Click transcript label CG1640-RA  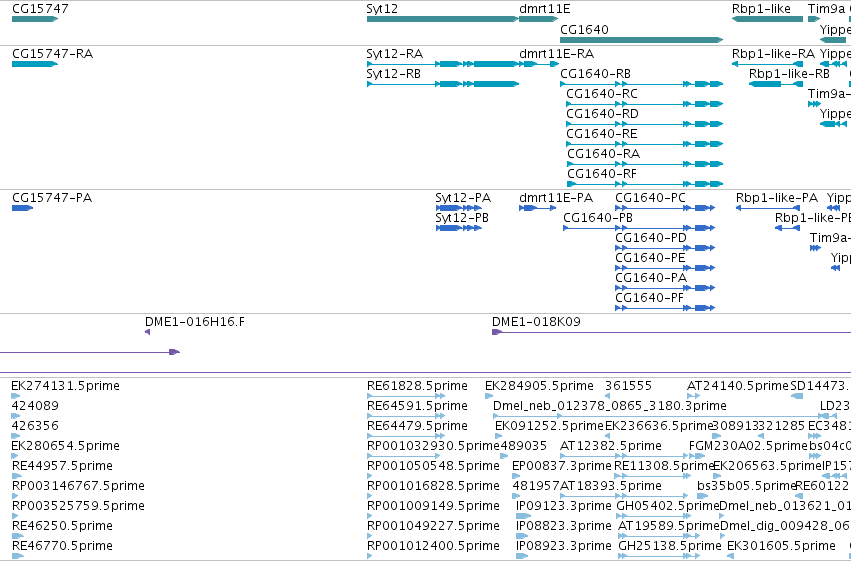pos(604,155)
